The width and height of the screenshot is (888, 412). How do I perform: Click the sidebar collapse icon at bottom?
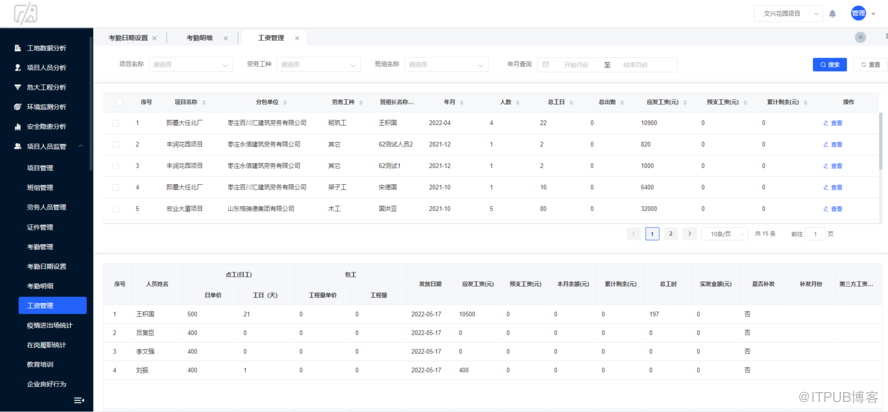79,400
